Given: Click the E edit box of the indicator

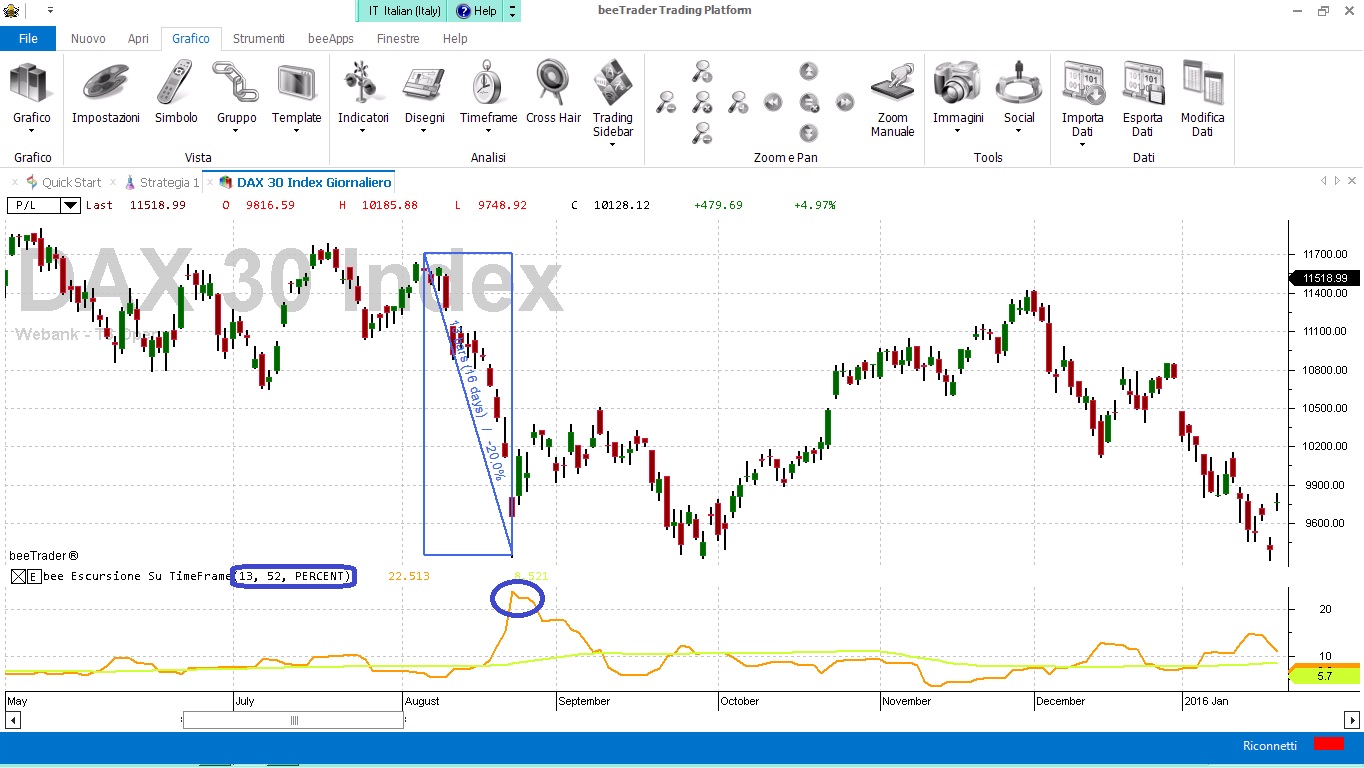Looking at the screenshot, I should click(34, 576).
